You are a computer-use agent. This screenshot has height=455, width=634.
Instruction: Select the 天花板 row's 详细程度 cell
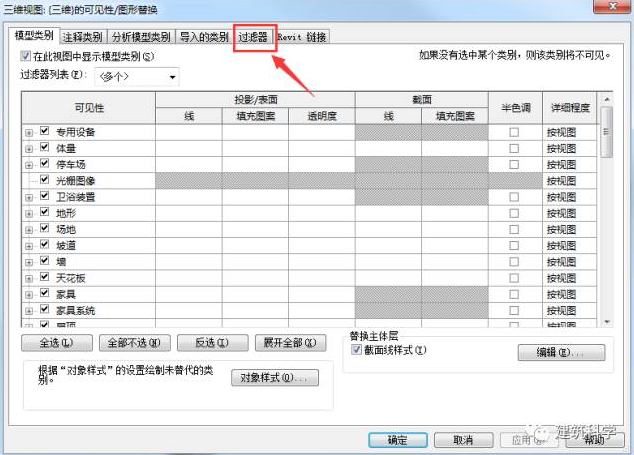pyautogui.click(x=570, y=277)
